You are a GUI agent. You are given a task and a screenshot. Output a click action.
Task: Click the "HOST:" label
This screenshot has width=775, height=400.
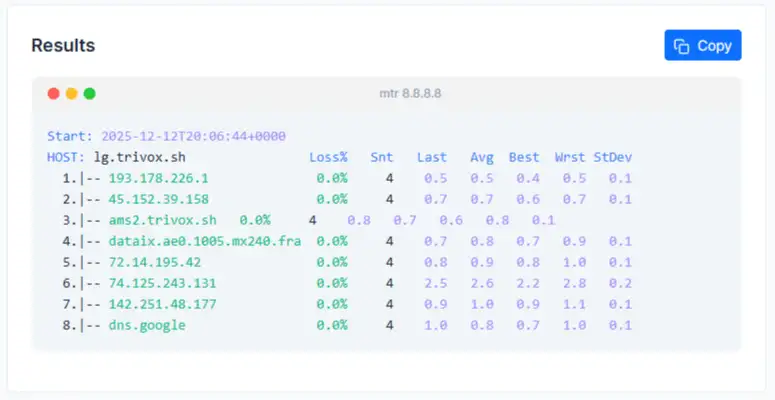point(66,157)
